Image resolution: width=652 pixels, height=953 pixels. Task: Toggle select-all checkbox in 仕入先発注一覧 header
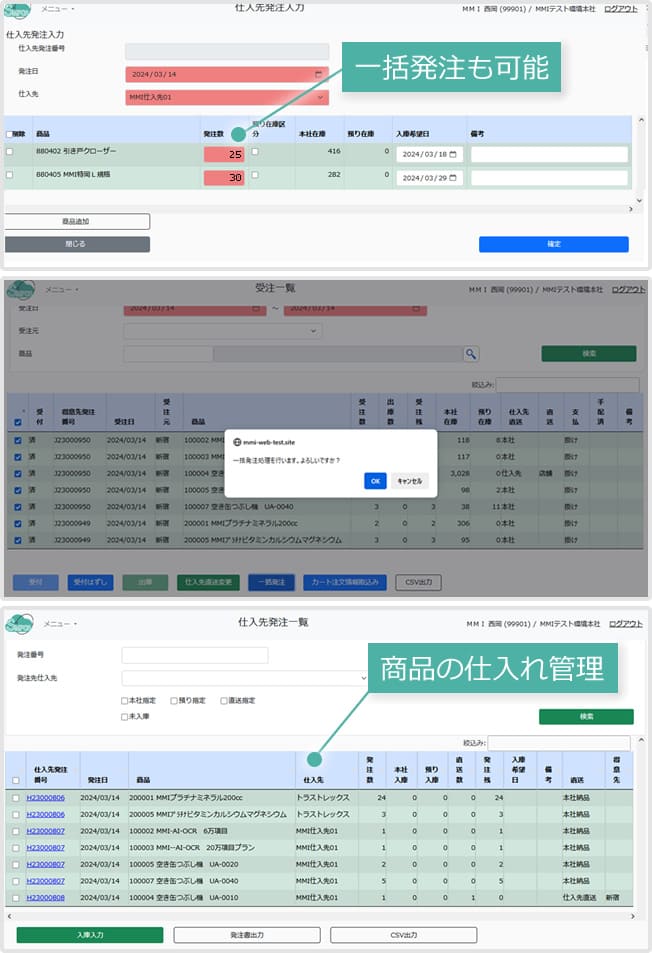16,780
